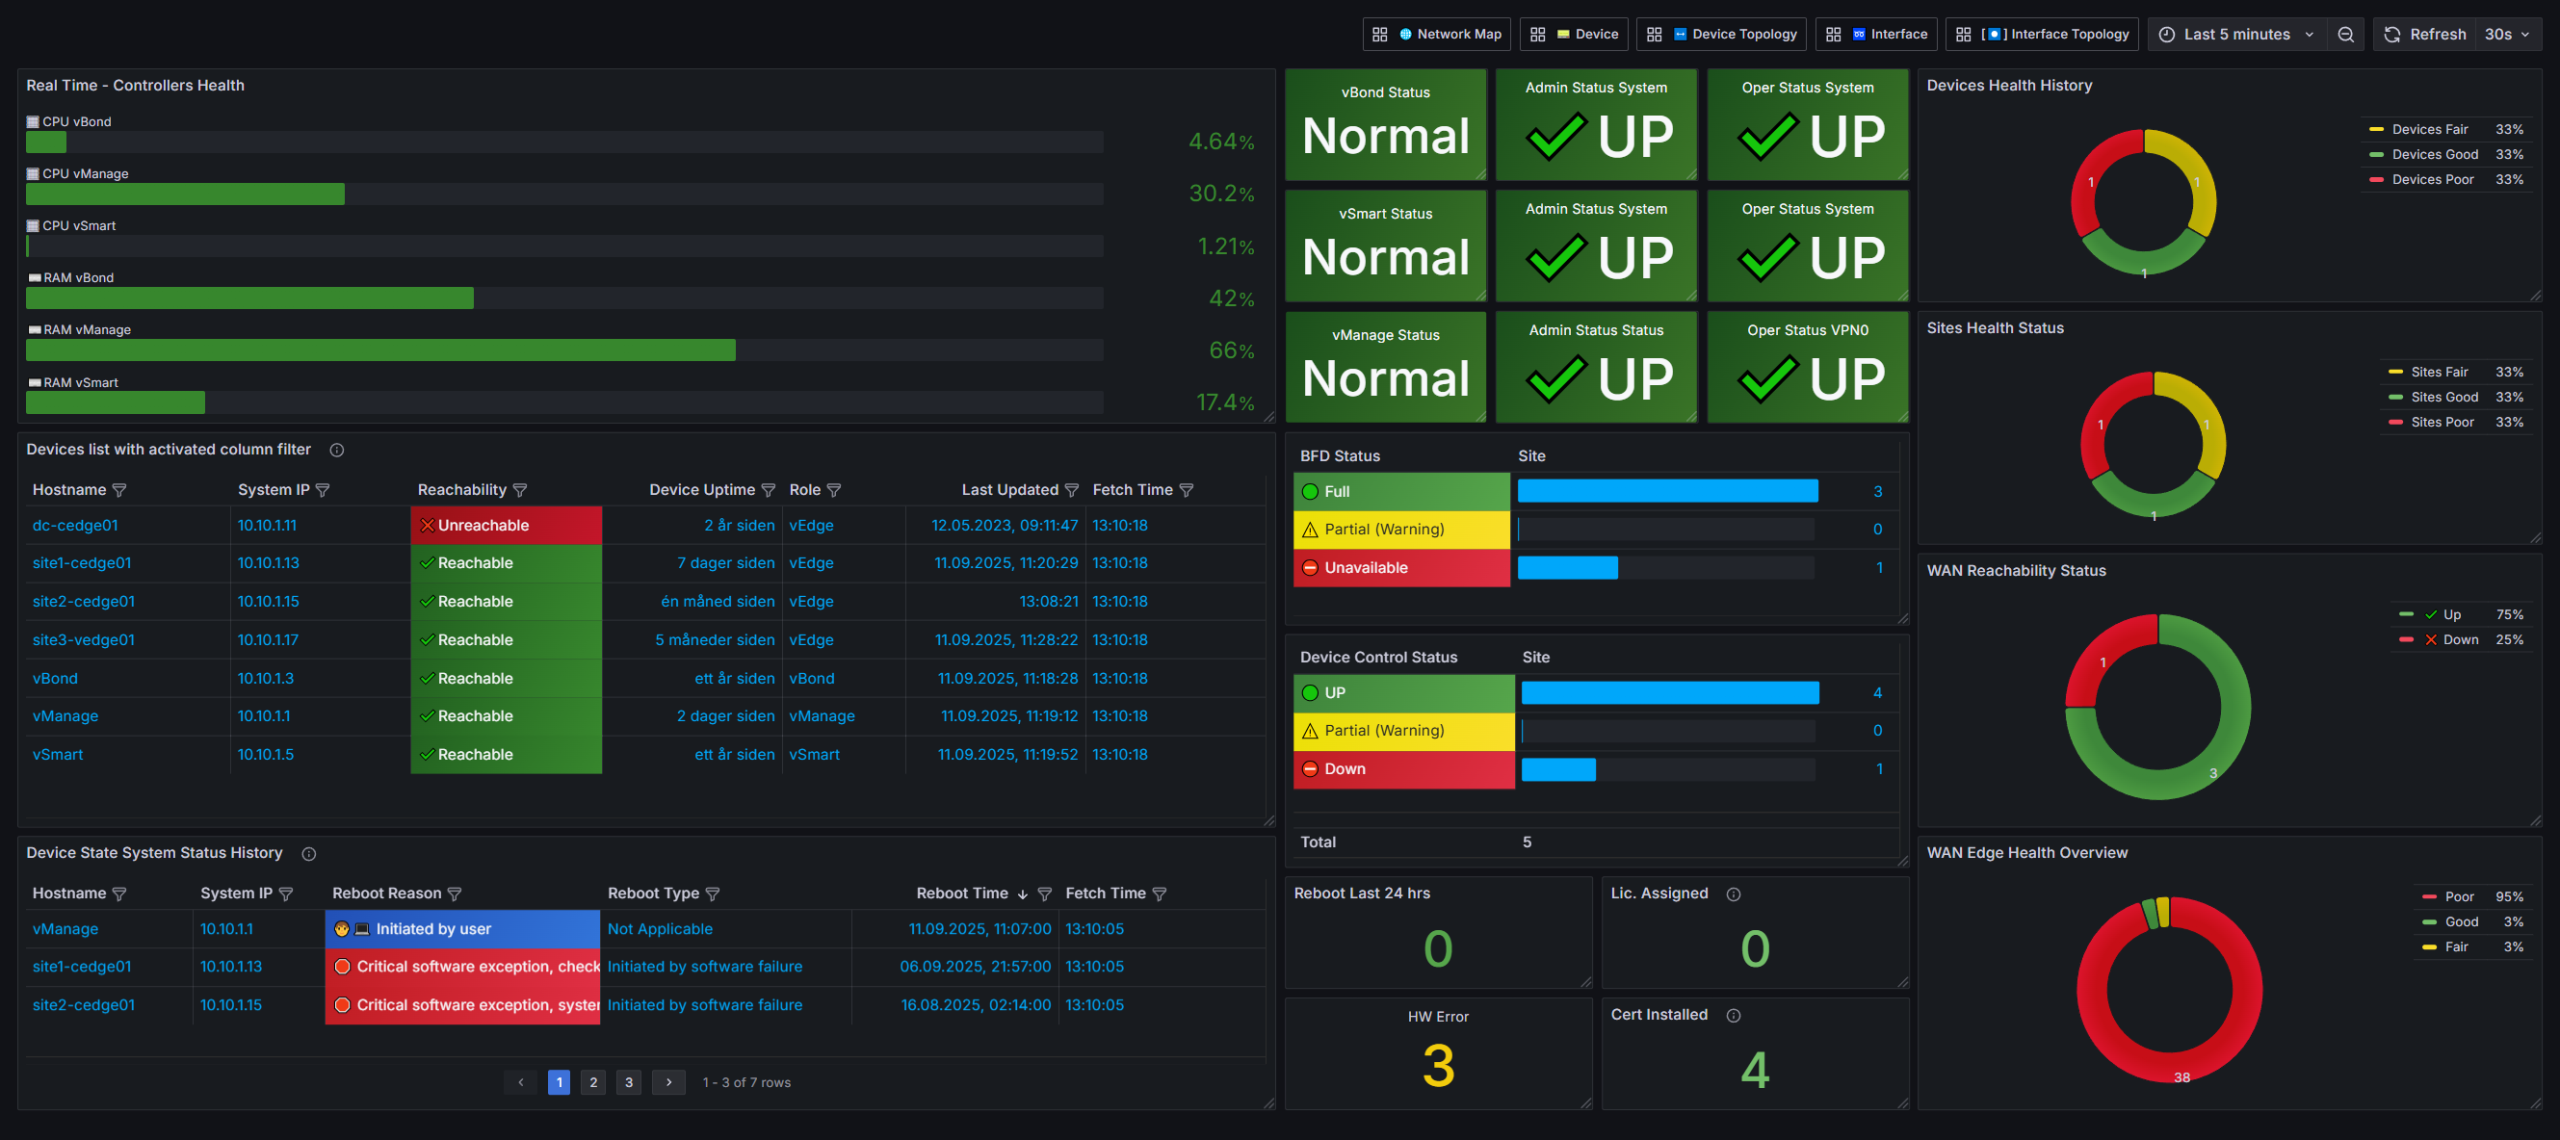
Task: Click the vBond Status Normal panel
Action: coord(1386,125)
